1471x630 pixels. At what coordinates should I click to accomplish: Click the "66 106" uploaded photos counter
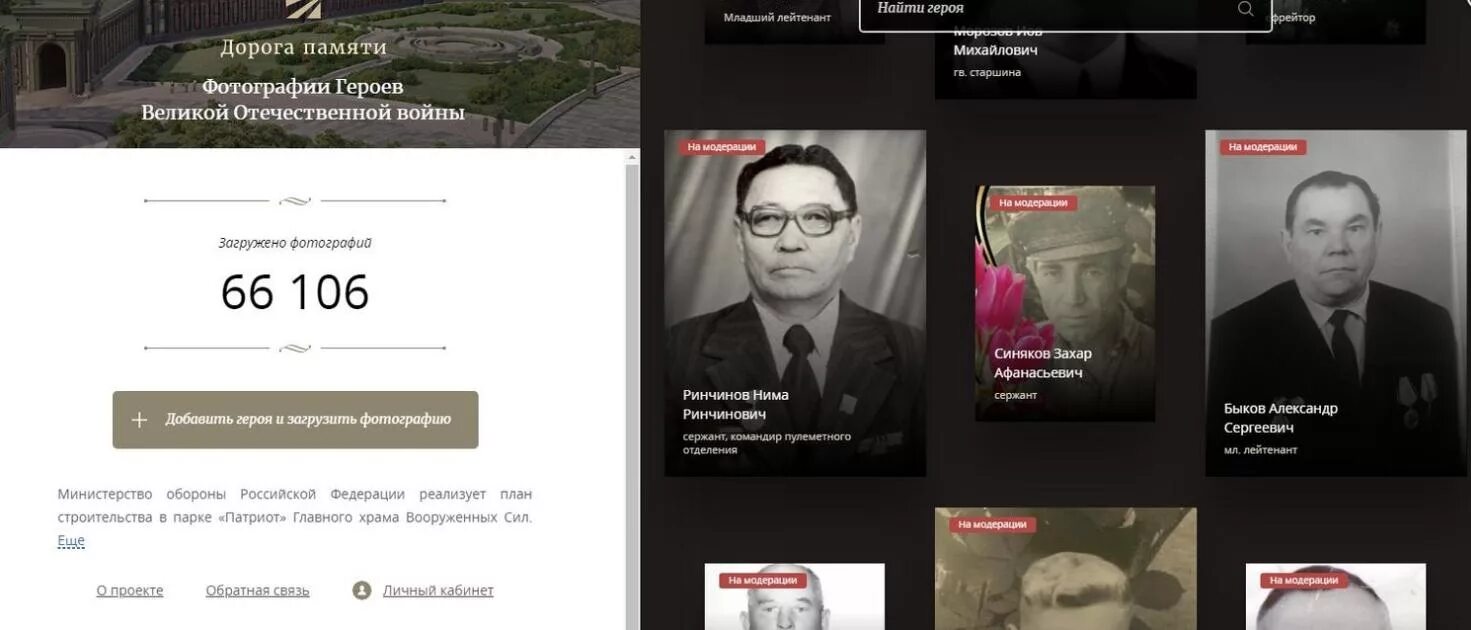(x=295, y=293)
